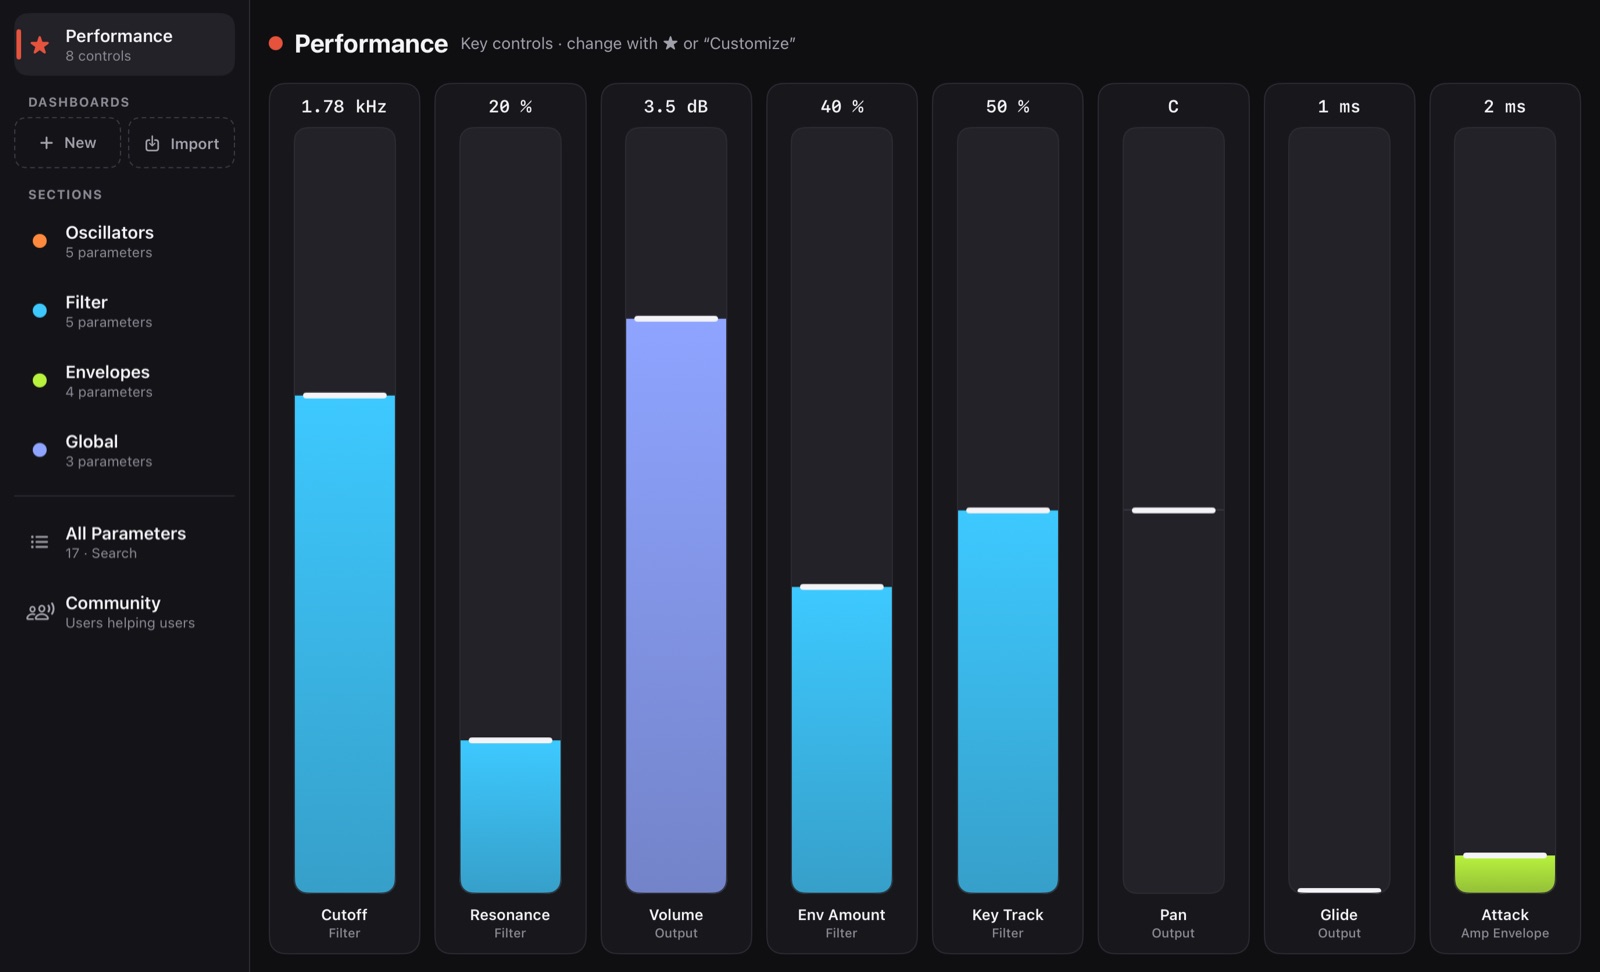
Task: Click the 1.78 kHz Cutoff value
Action: coord(344,106)
